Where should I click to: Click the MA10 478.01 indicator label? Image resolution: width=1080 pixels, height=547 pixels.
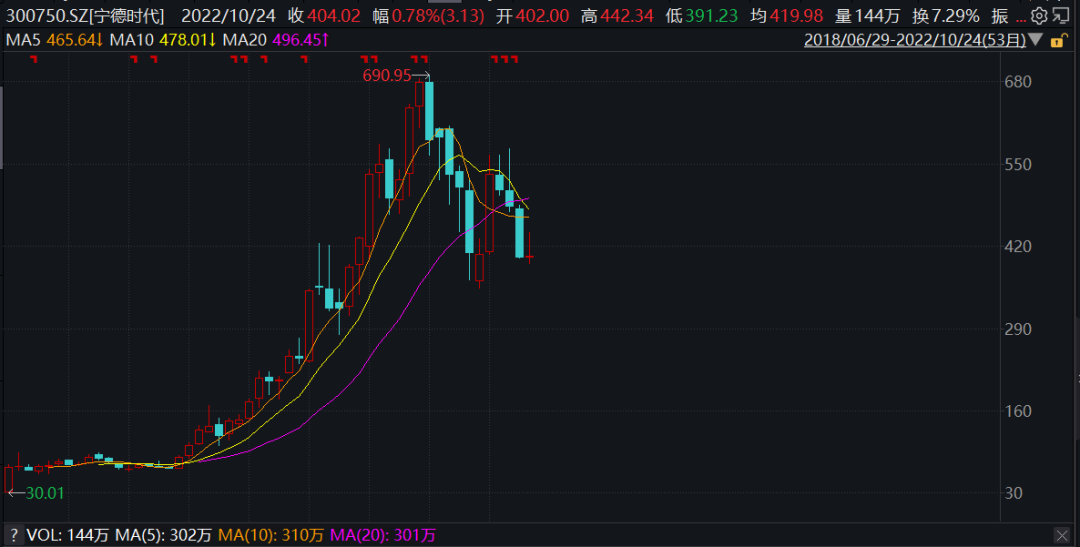click(164, 41)
